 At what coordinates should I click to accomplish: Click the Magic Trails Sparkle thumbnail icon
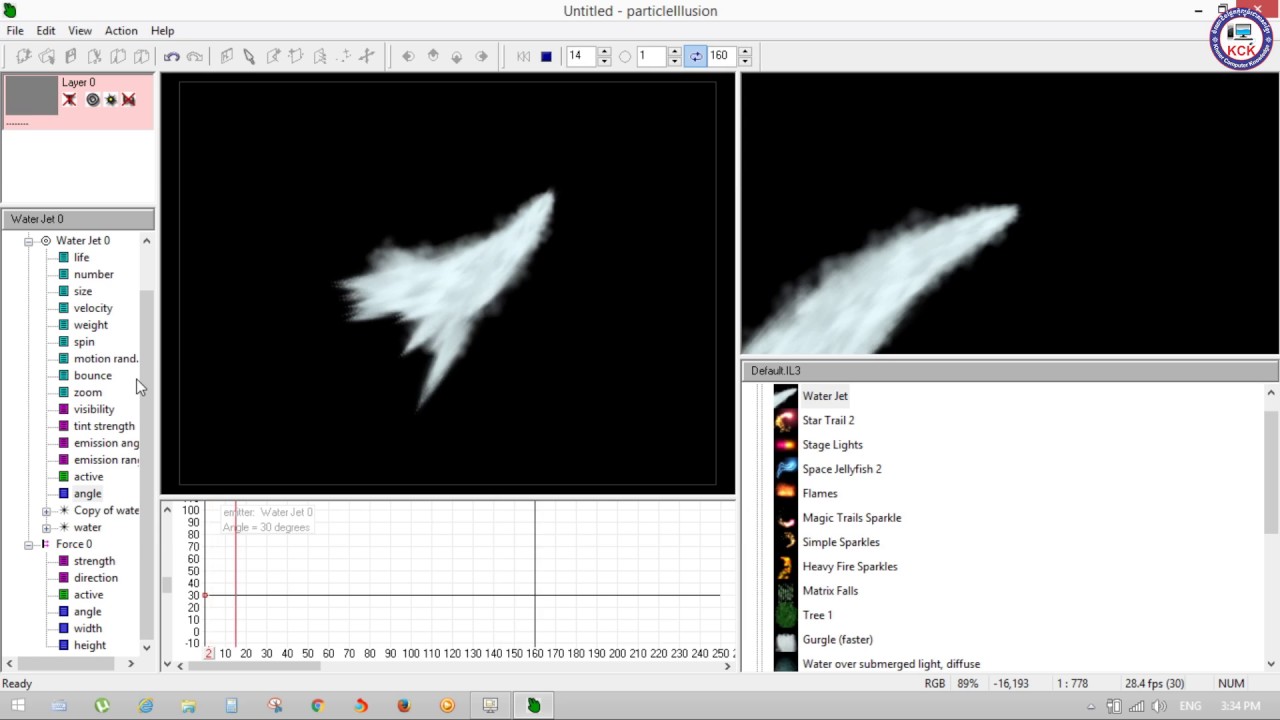click(x=785, y=517)
